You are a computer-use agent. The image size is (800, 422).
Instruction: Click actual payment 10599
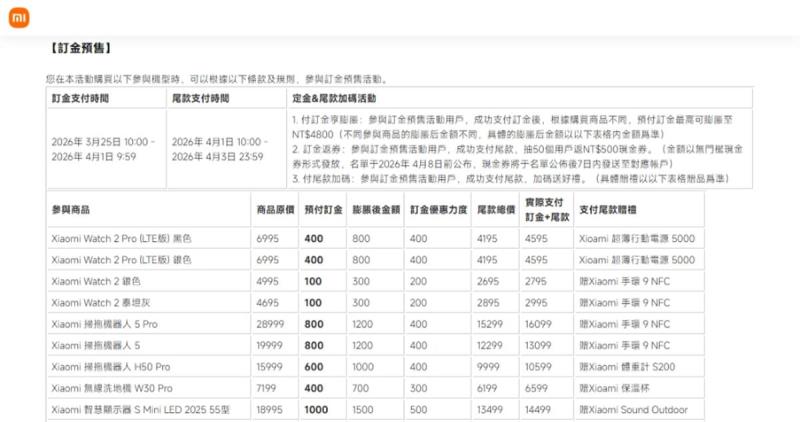[x=538, y=367]
